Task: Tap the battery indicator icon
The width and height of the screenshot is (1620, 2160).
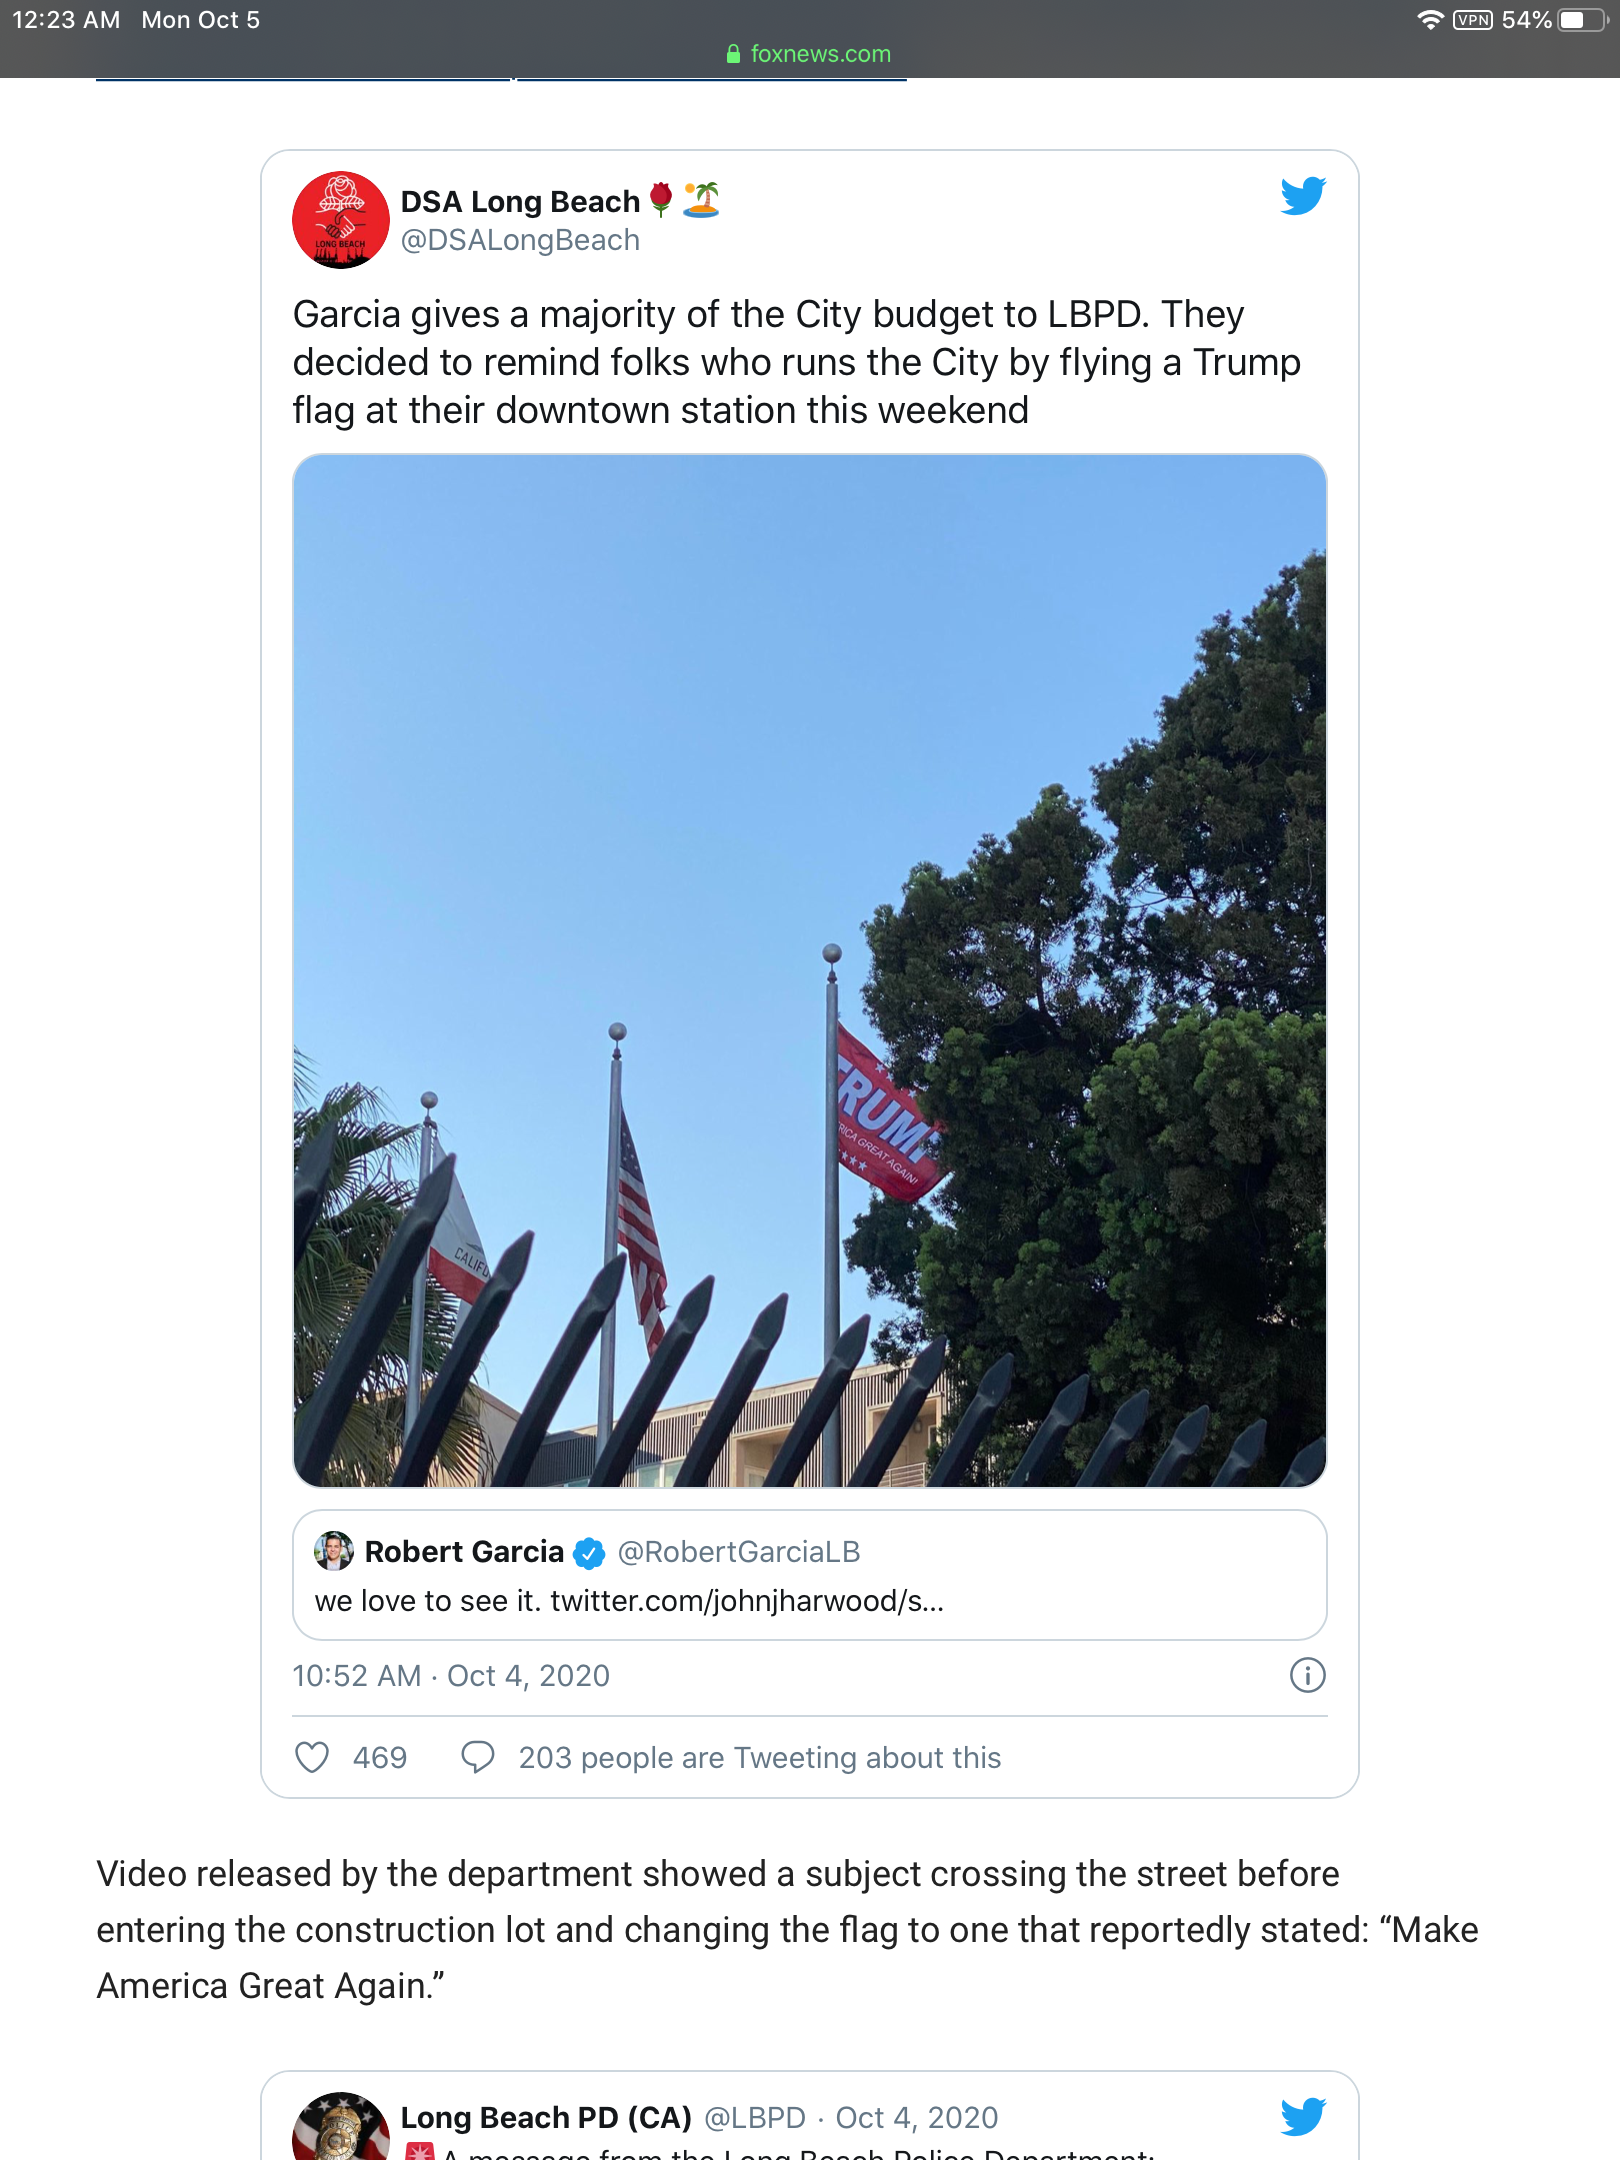Action: (1584, 20)
